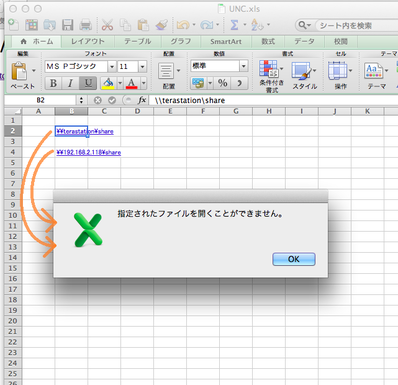Click the fx insert function button
The width and height of the screenshot is (398, 385).
click(142, 100)
